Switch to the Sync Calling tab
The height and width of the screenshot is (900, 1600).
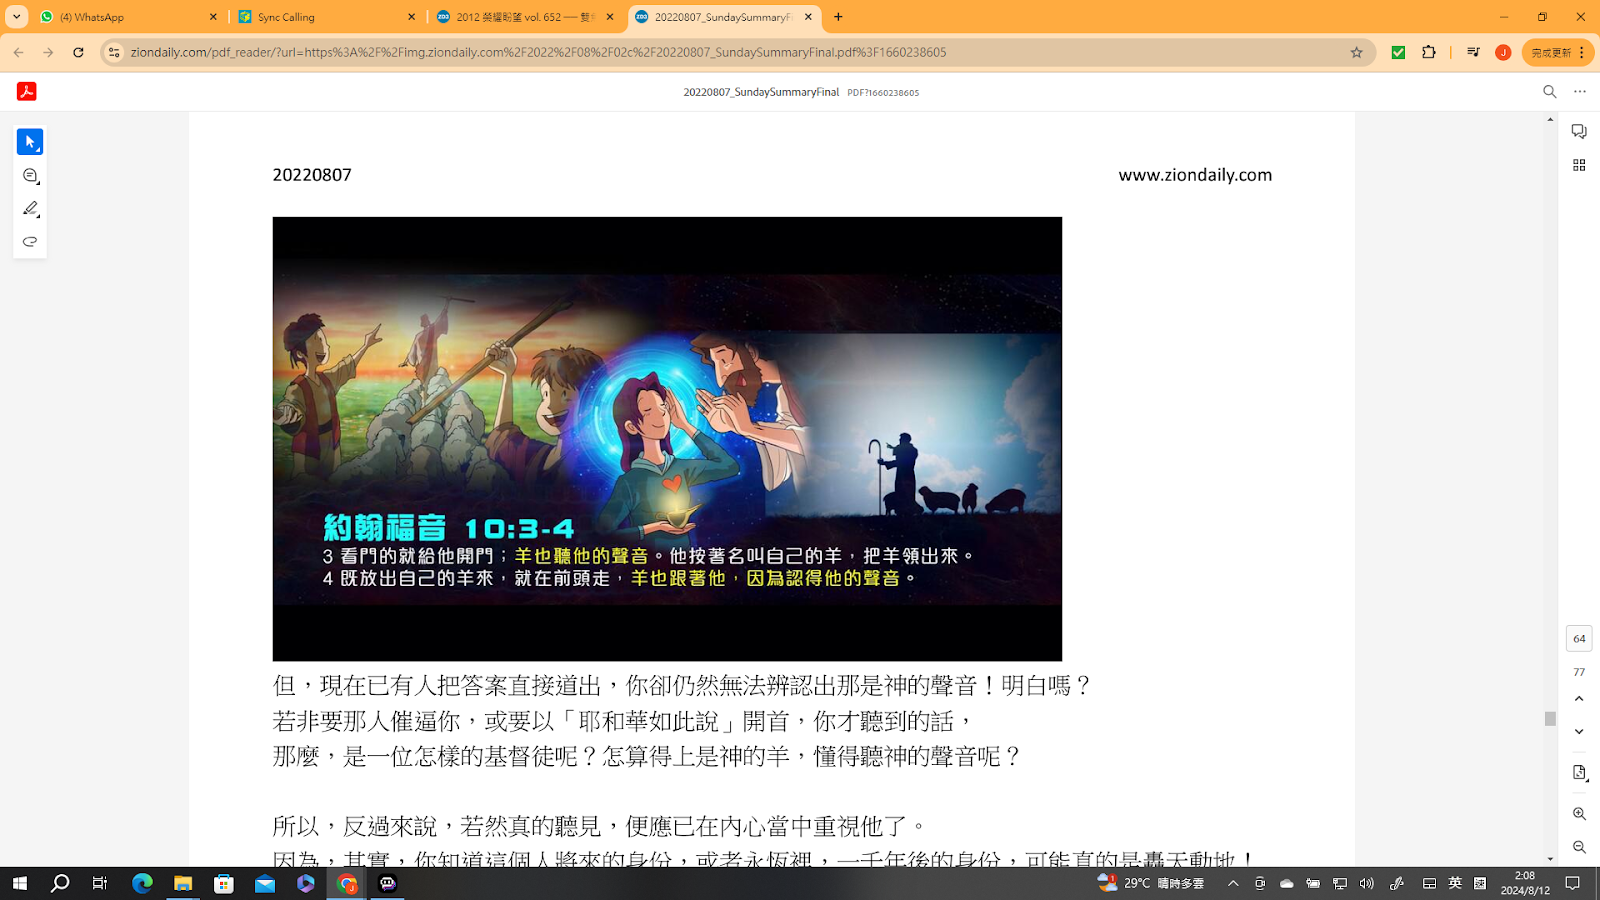[326, 17]
